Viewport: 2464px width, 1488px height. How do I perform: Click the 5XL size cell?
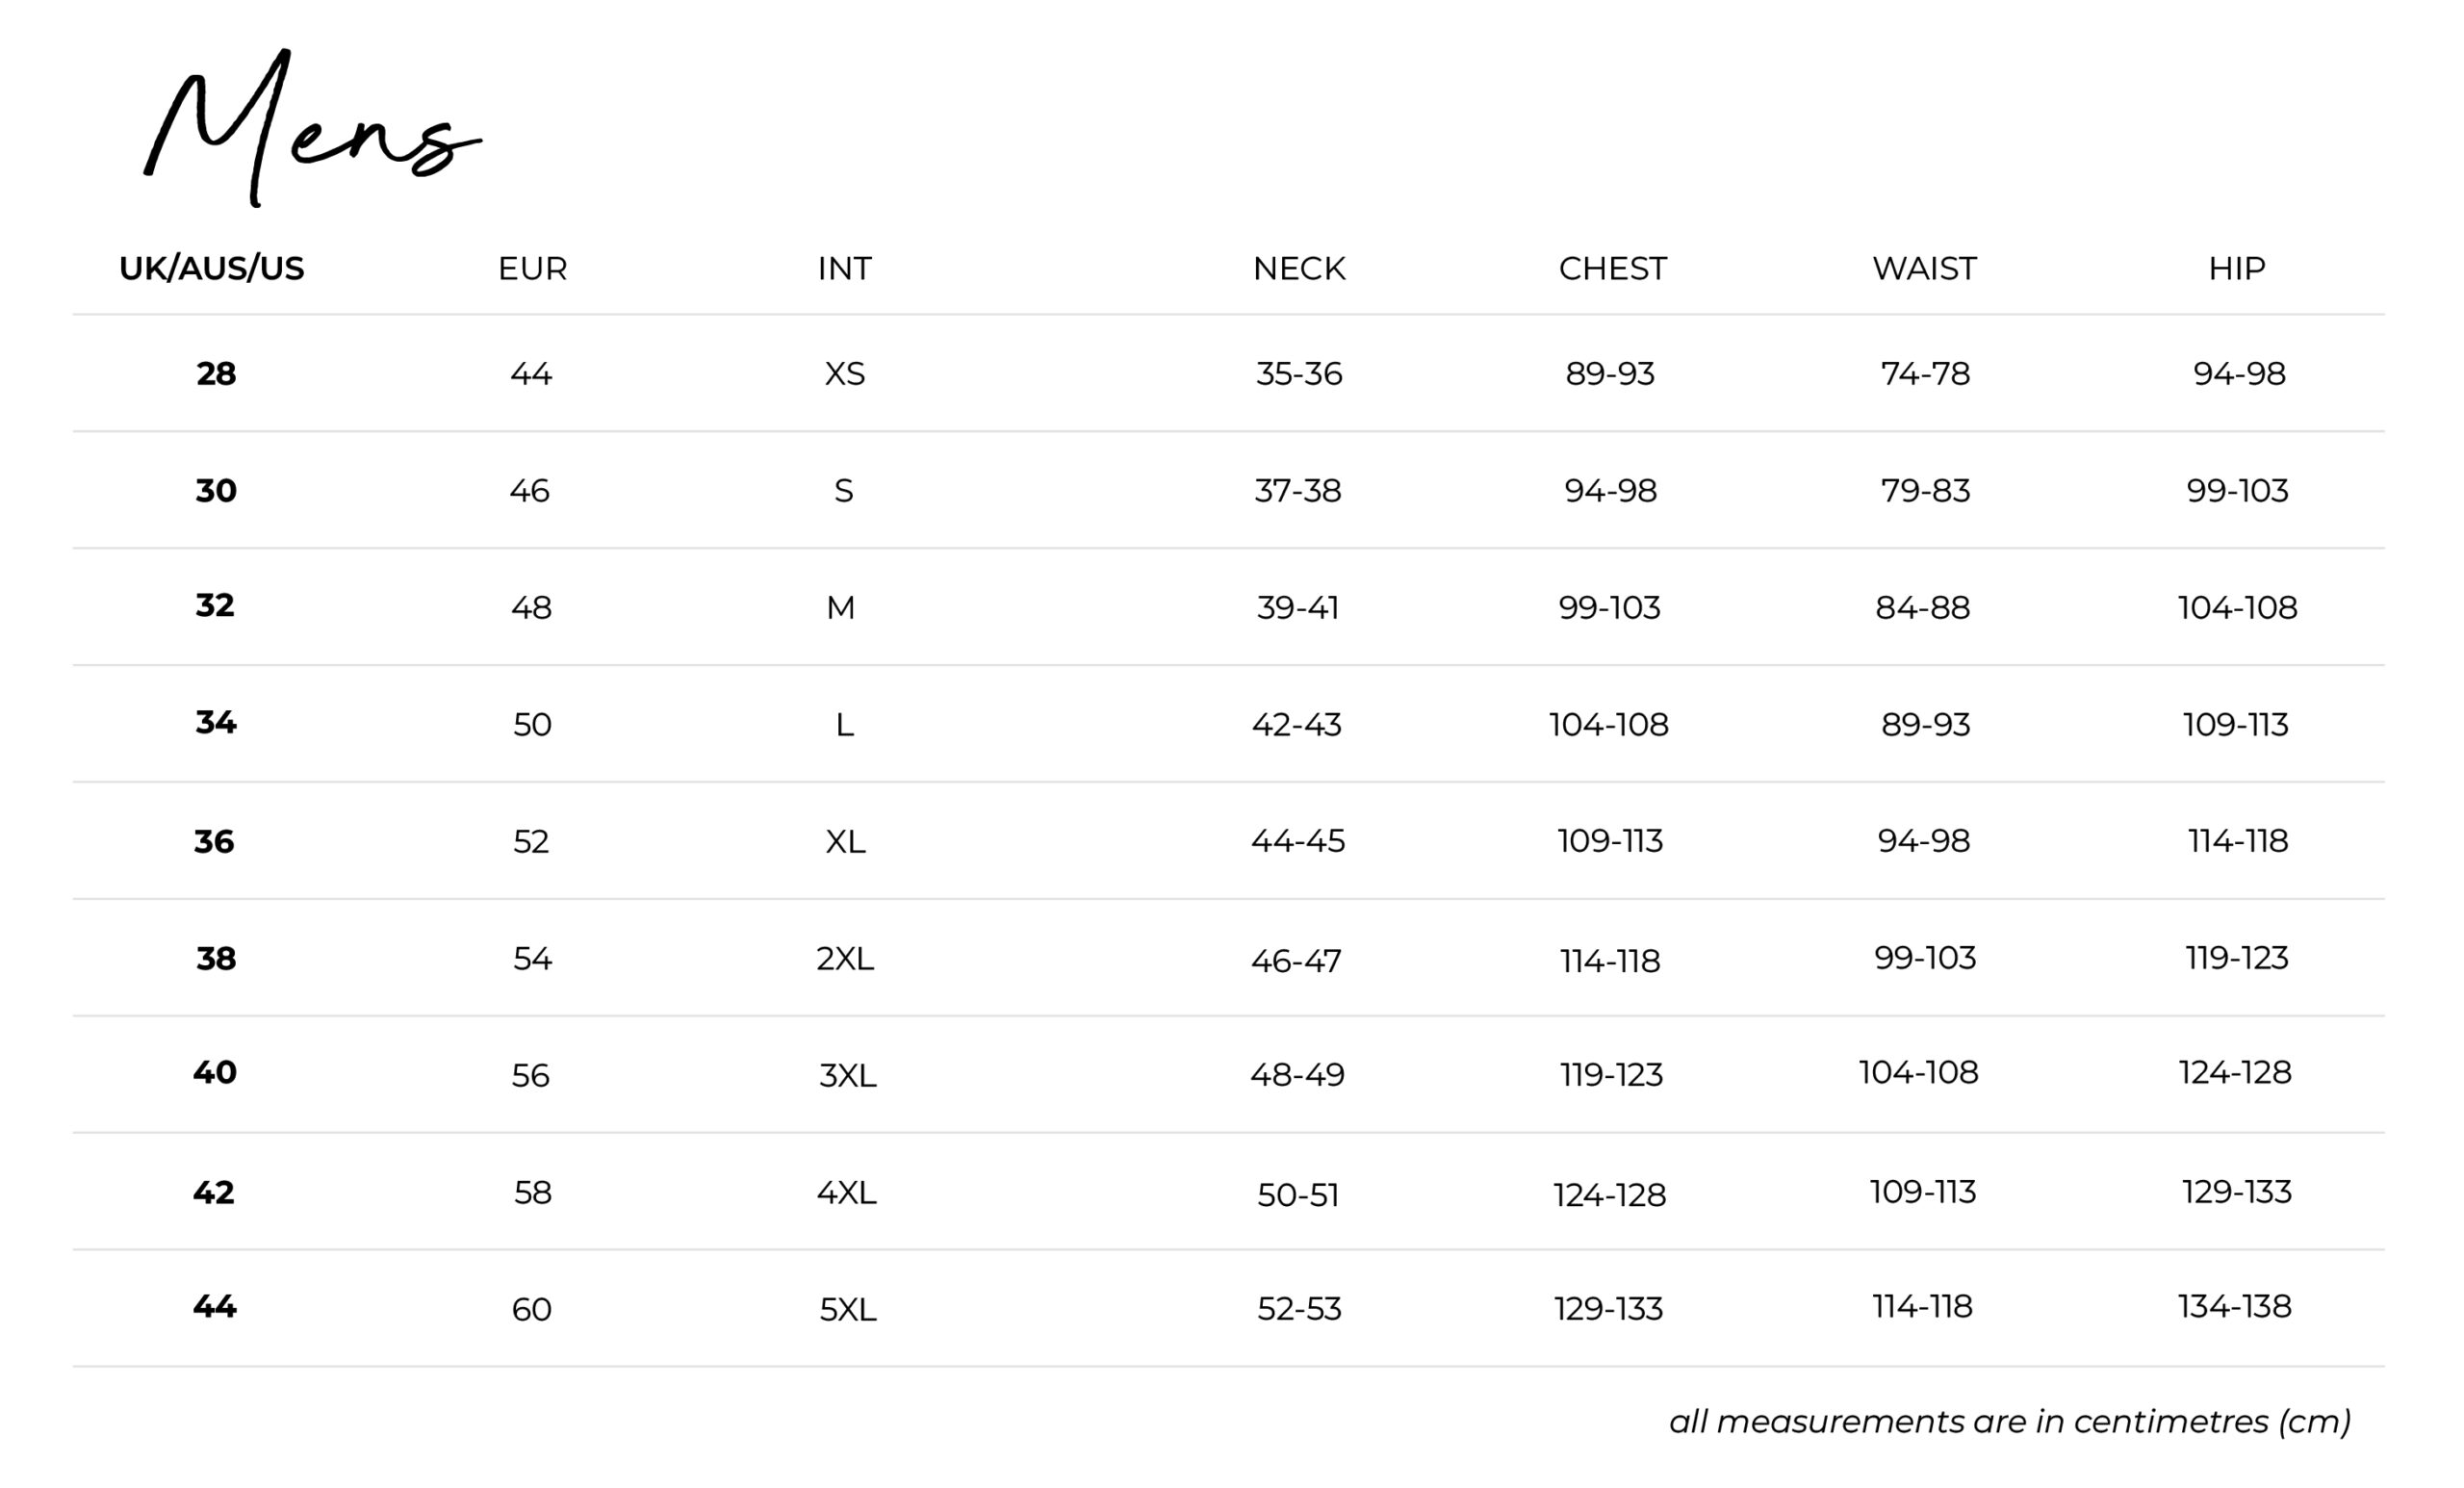pos(847,1309)
